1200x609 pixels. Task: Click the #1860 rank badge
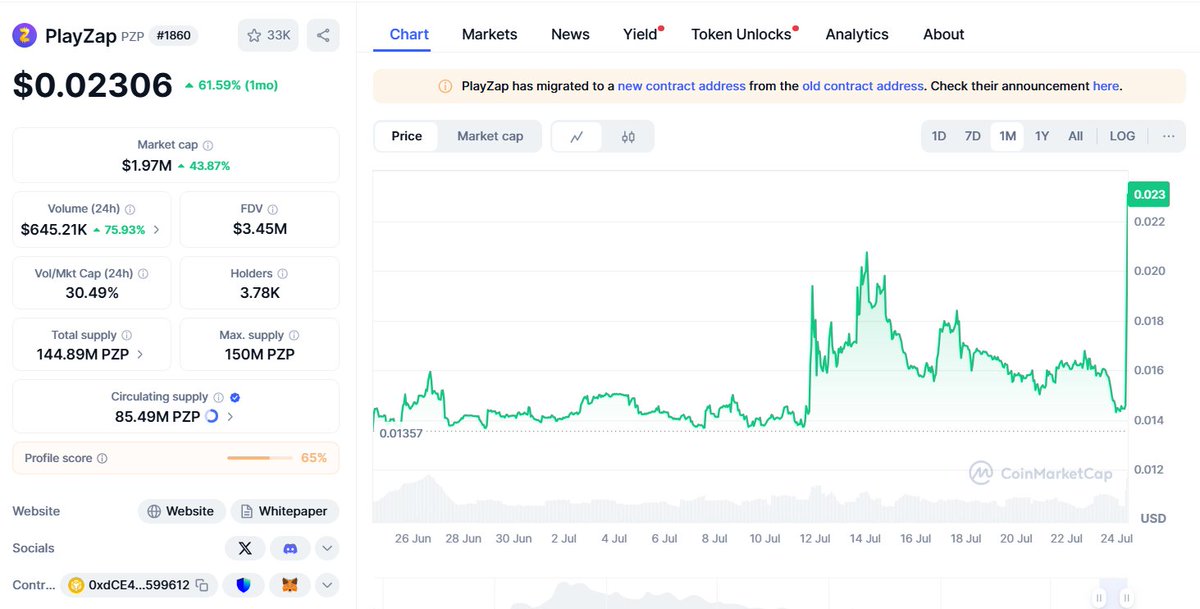point(174,36)
